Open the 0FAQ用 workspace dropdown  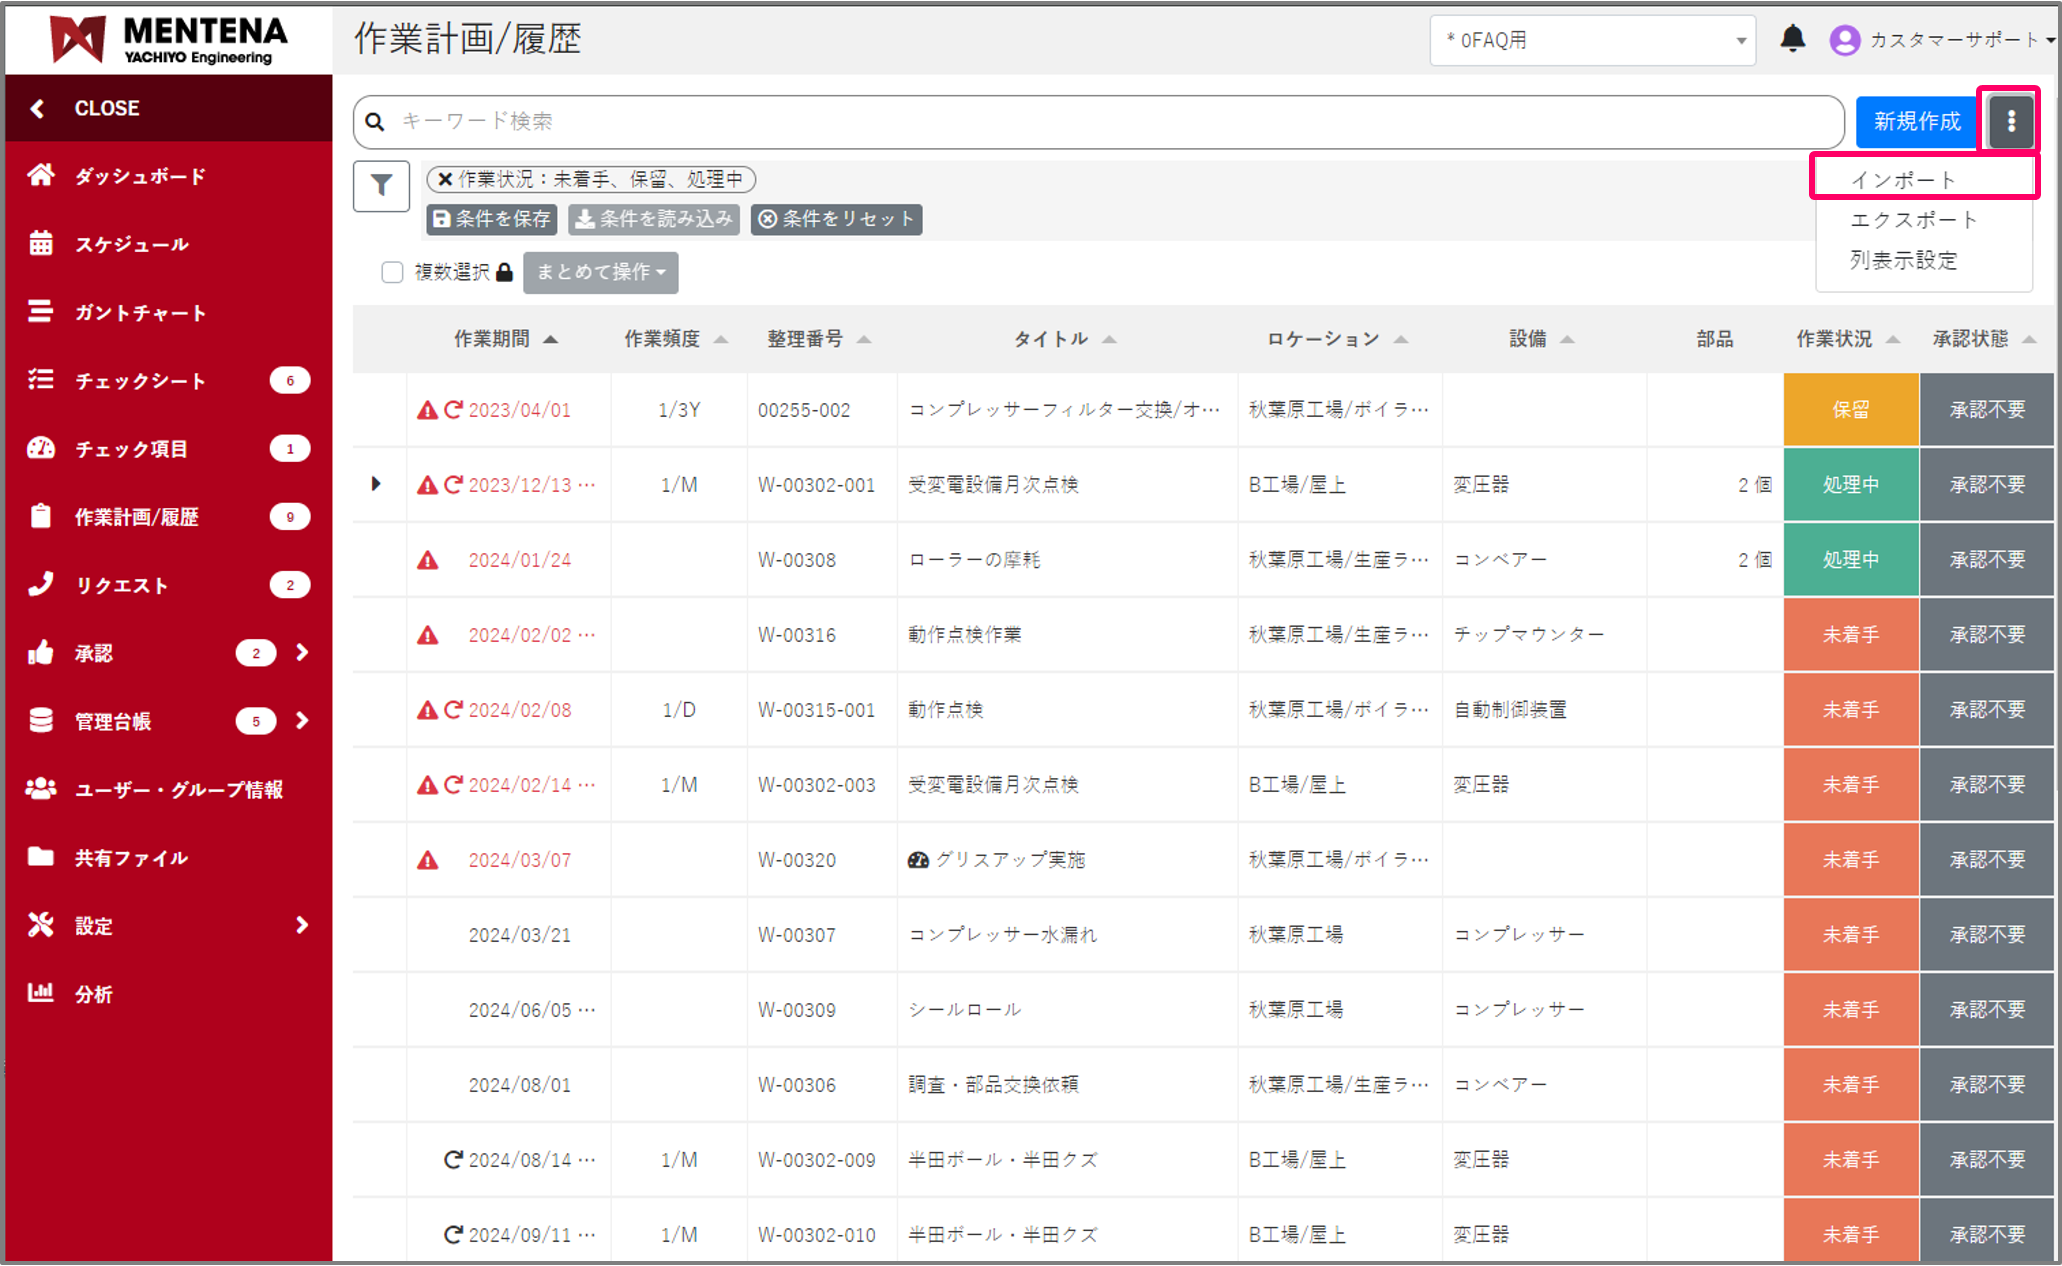(x=1592, y=40)
